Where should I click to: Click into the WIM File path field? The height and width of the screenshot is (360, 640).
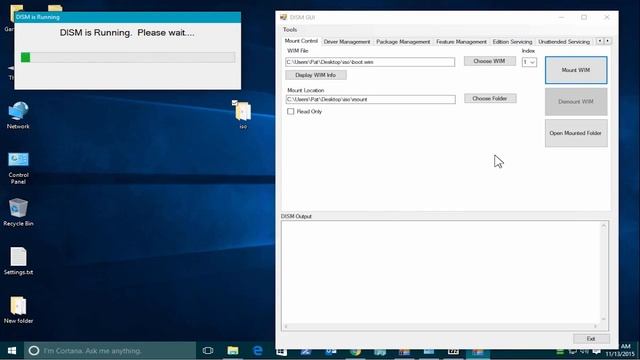370,62
